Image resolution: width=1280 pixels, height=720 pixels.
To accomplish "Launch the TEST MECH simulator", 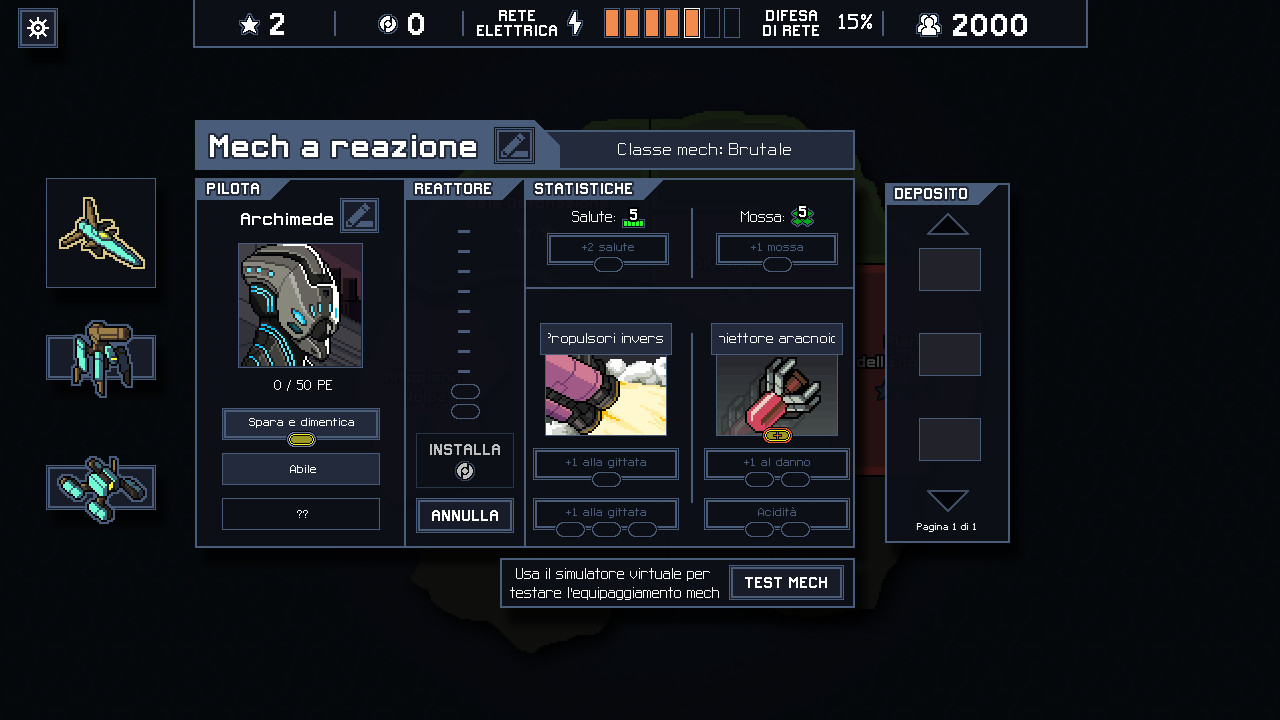I will click(x=786, y=583).
